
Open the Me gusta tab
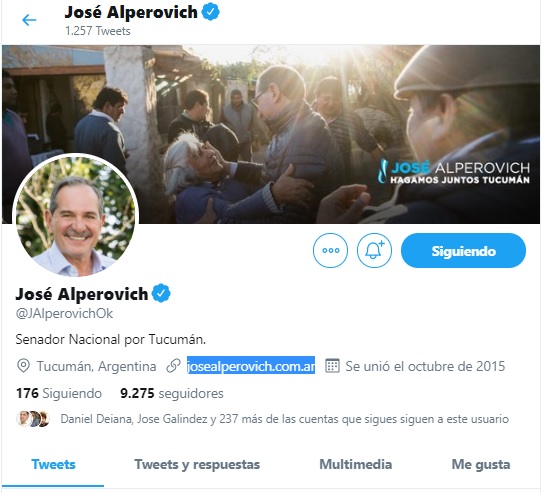click(481, 464)
